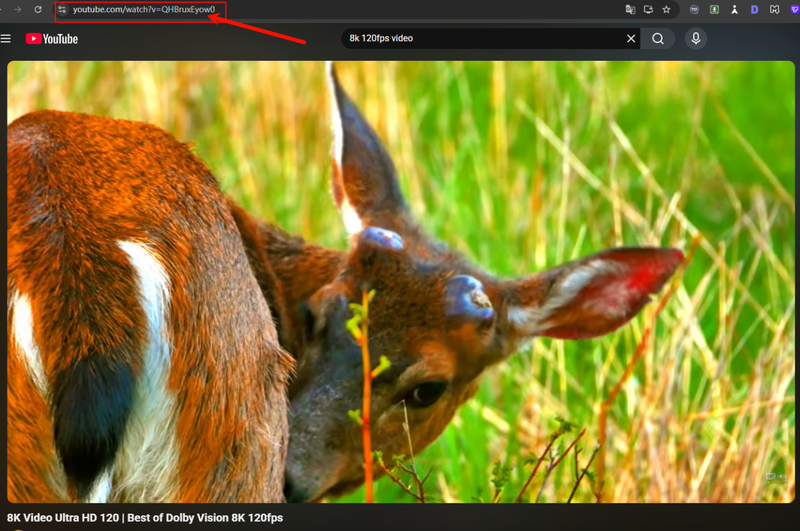Go to YouTube home via logo
The image size is (800, 531).
[x=52, y=39]
